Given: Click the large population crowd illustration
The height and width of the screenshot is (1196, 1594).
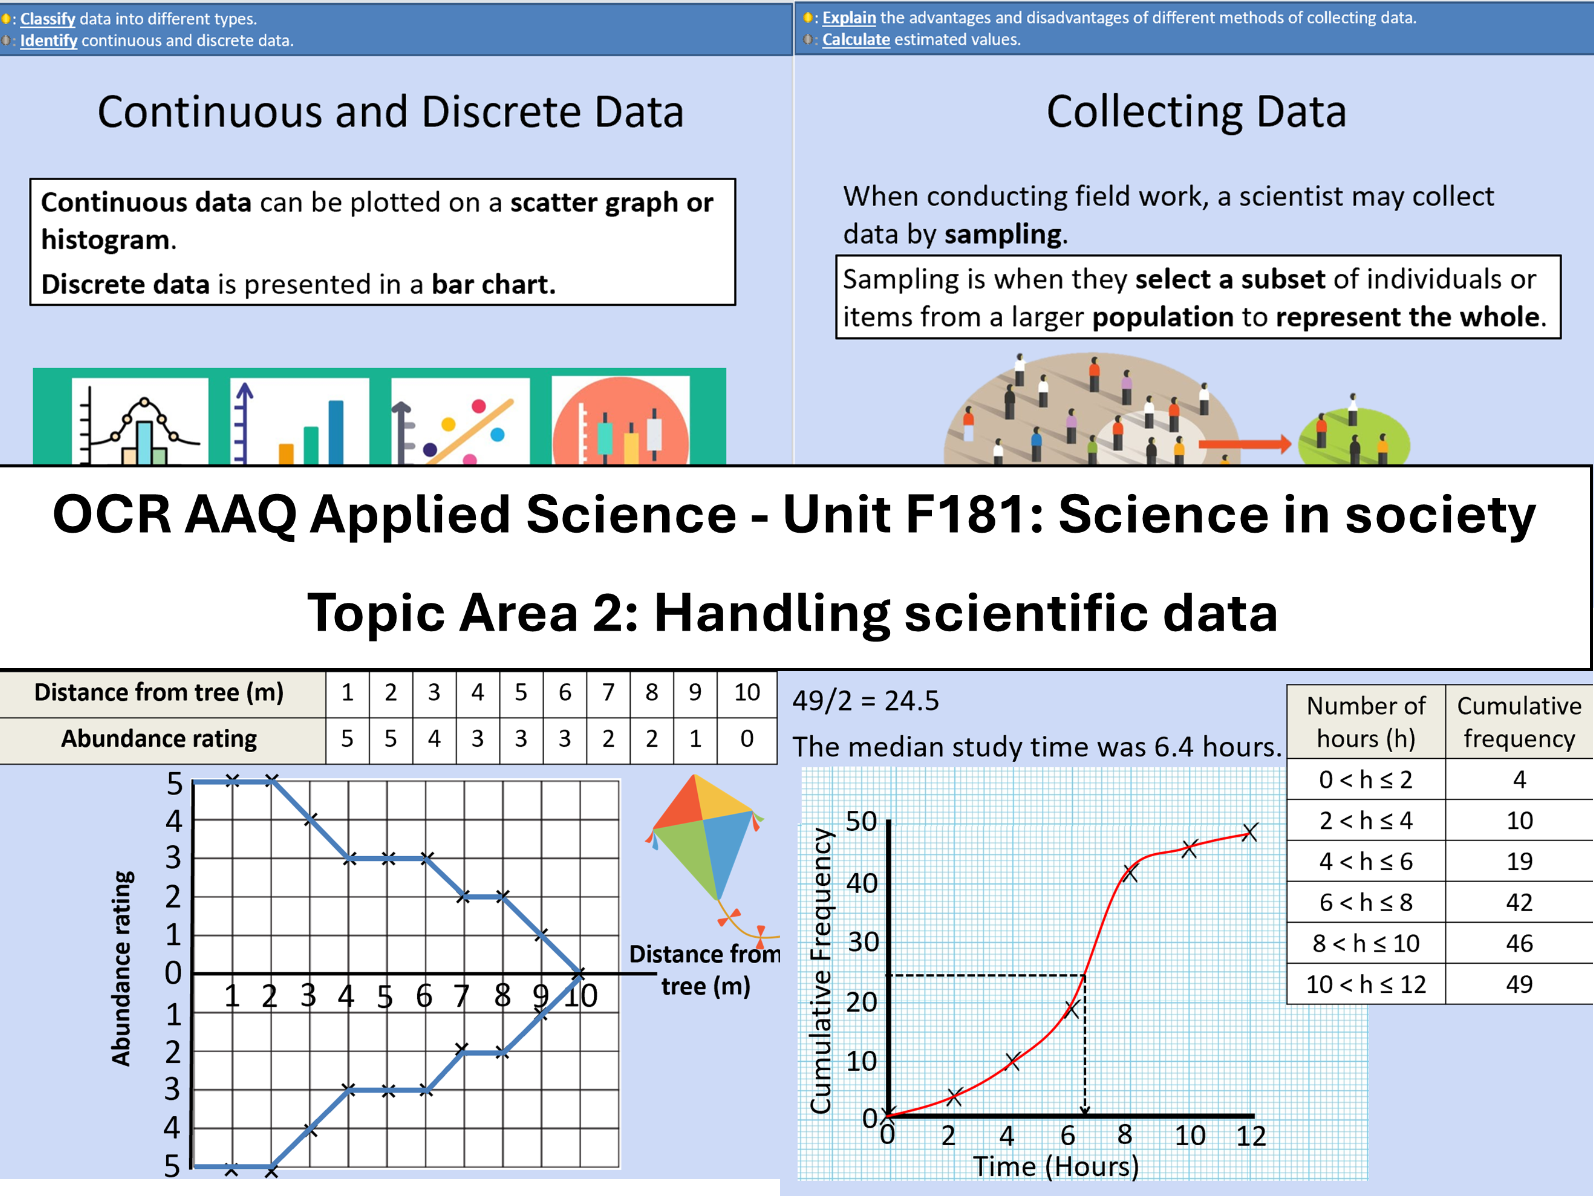Looking at the screenshot, I should 1092,410.
